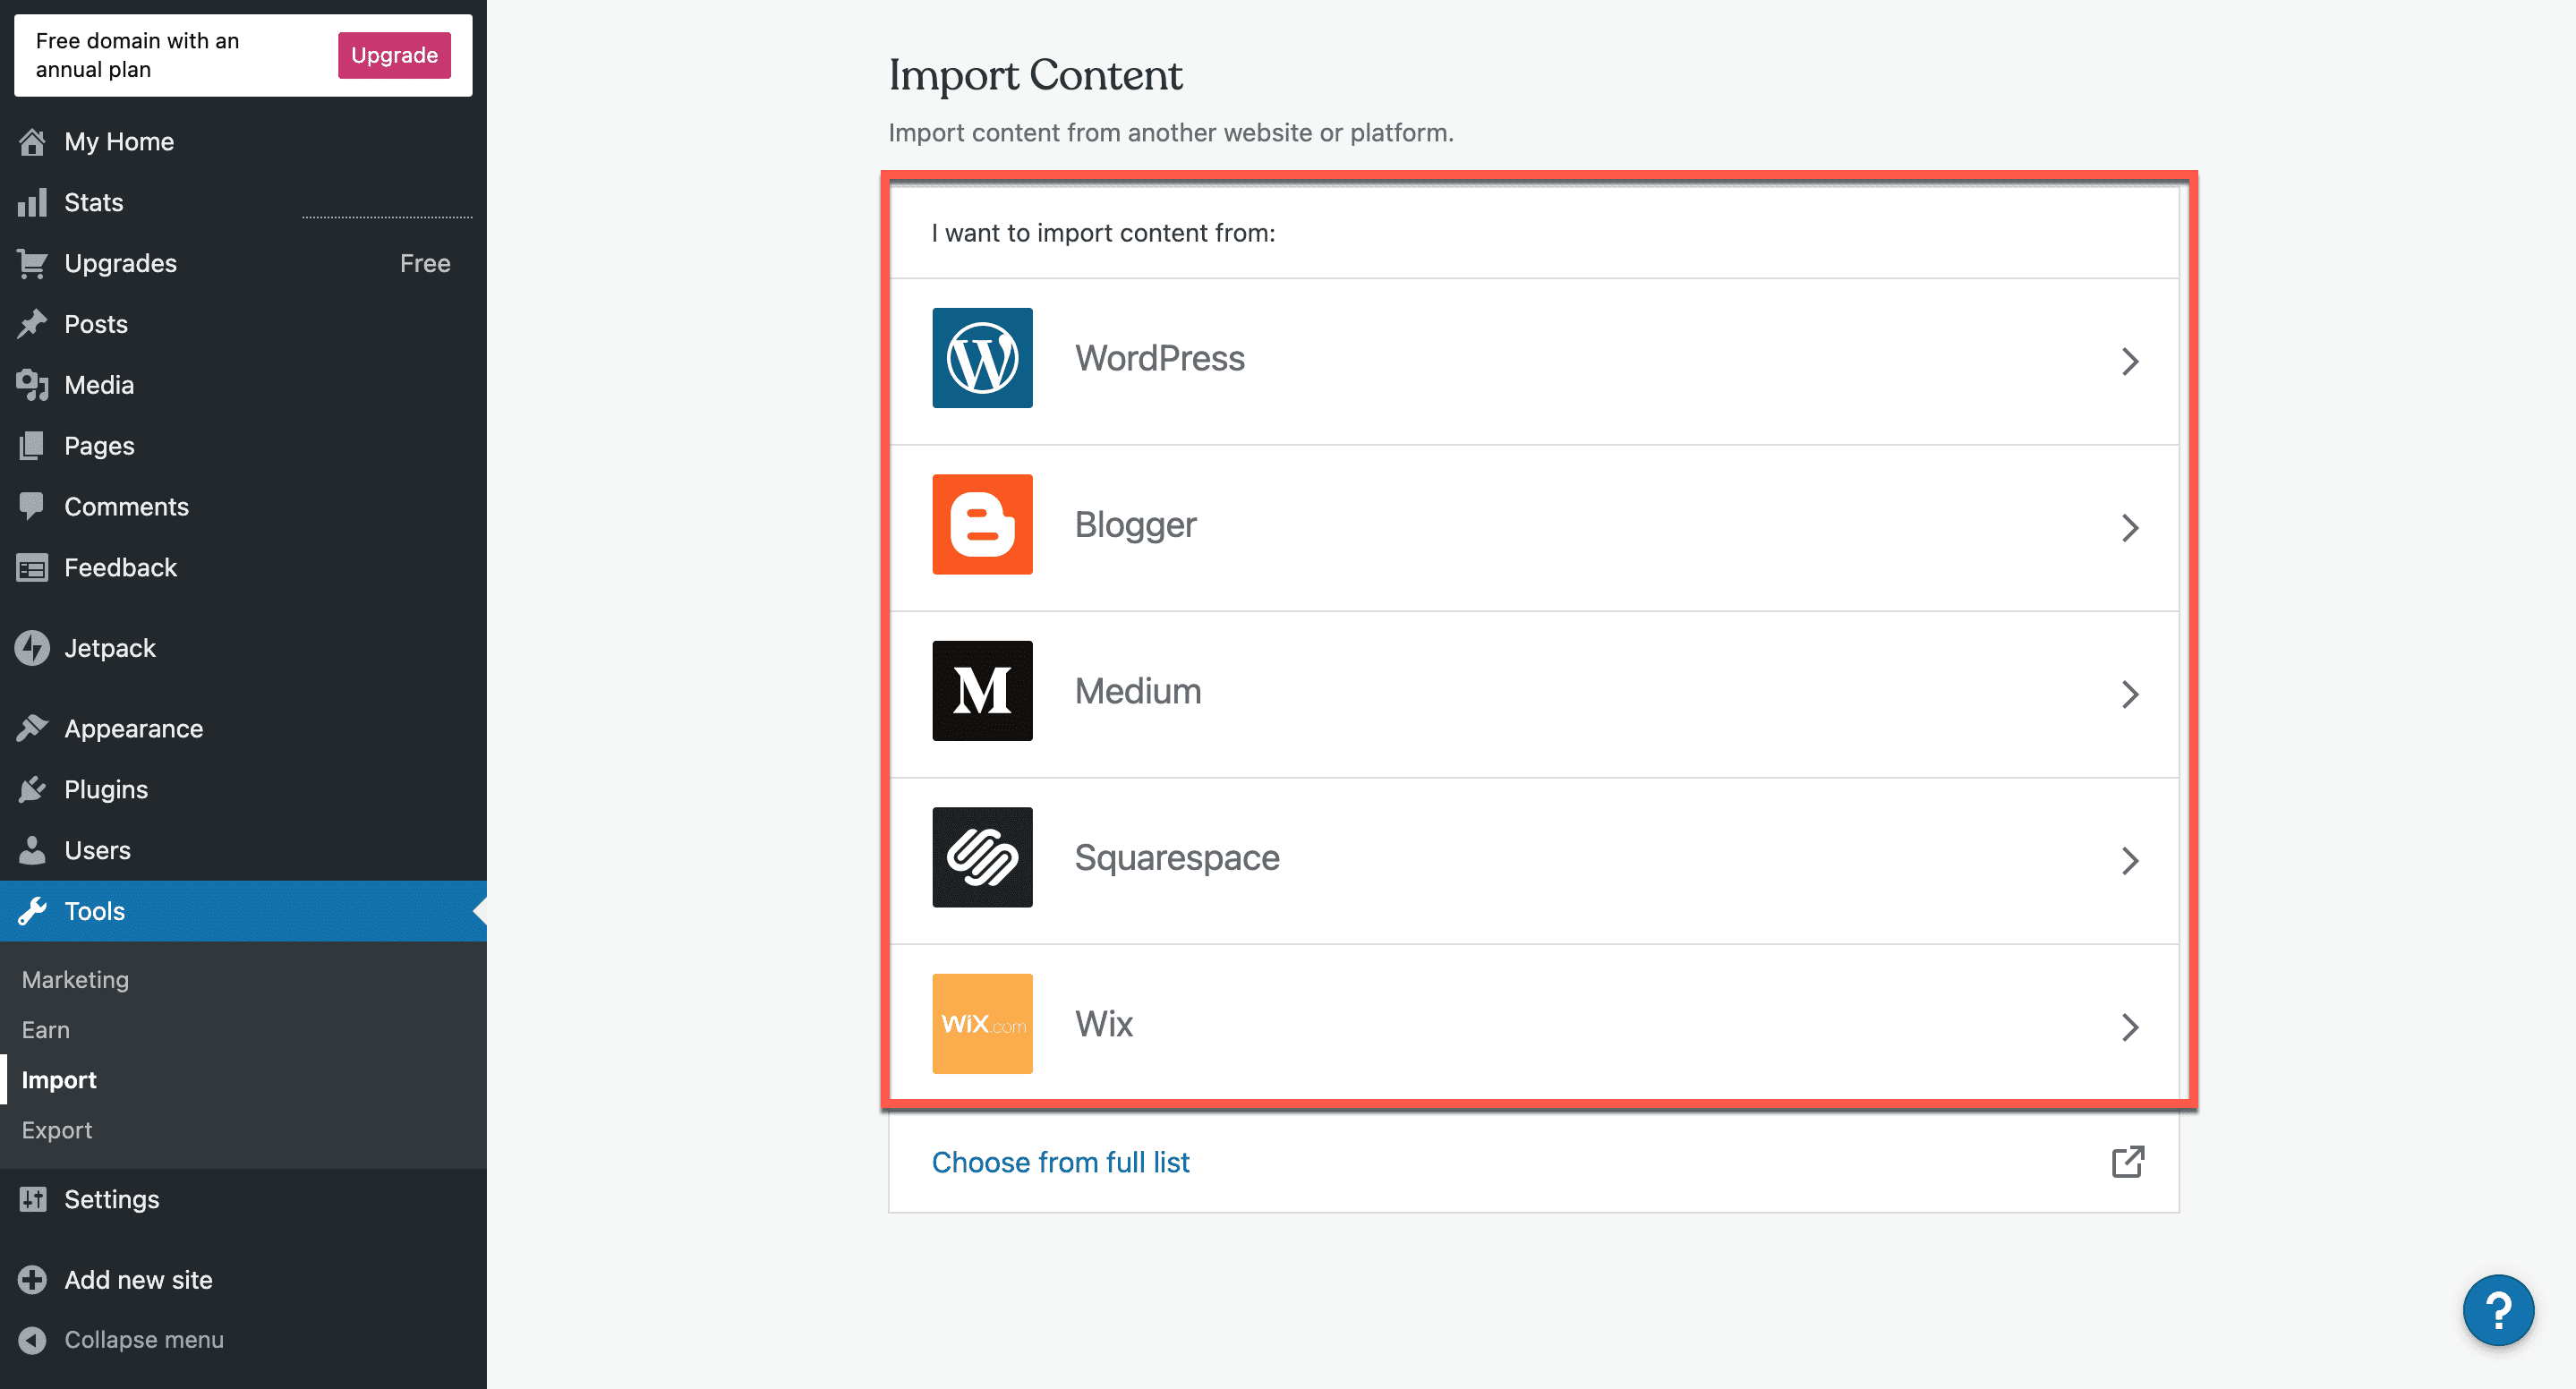This screenshot has width=2576, height=1389.
Task: Click the WordPress logo icon
Action: point(982,358)
